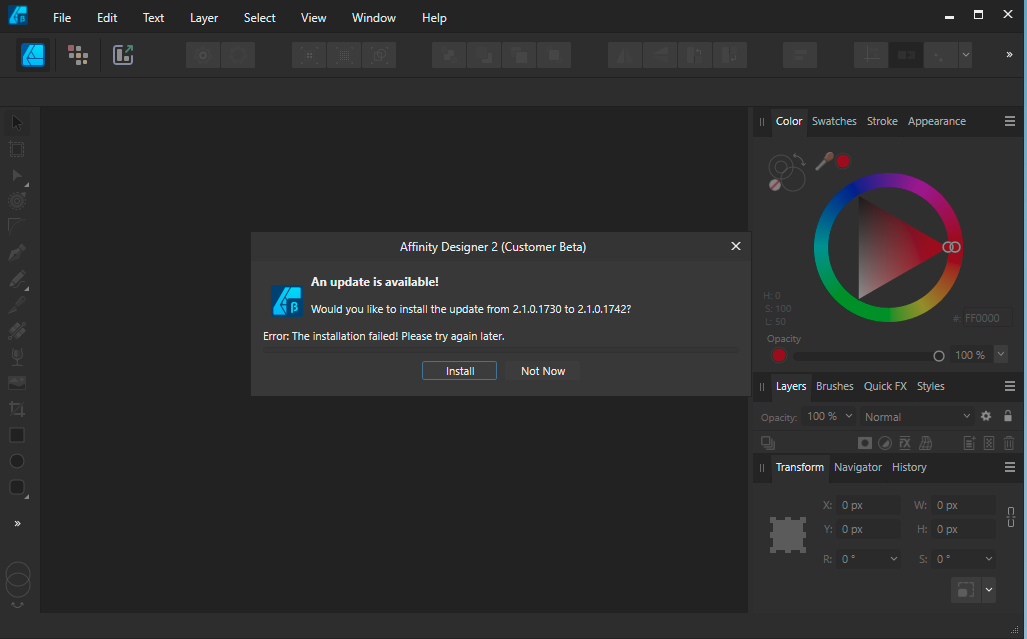Set no fill using the None circle
The image size is (1027, 639).
[x=775, y=185]
